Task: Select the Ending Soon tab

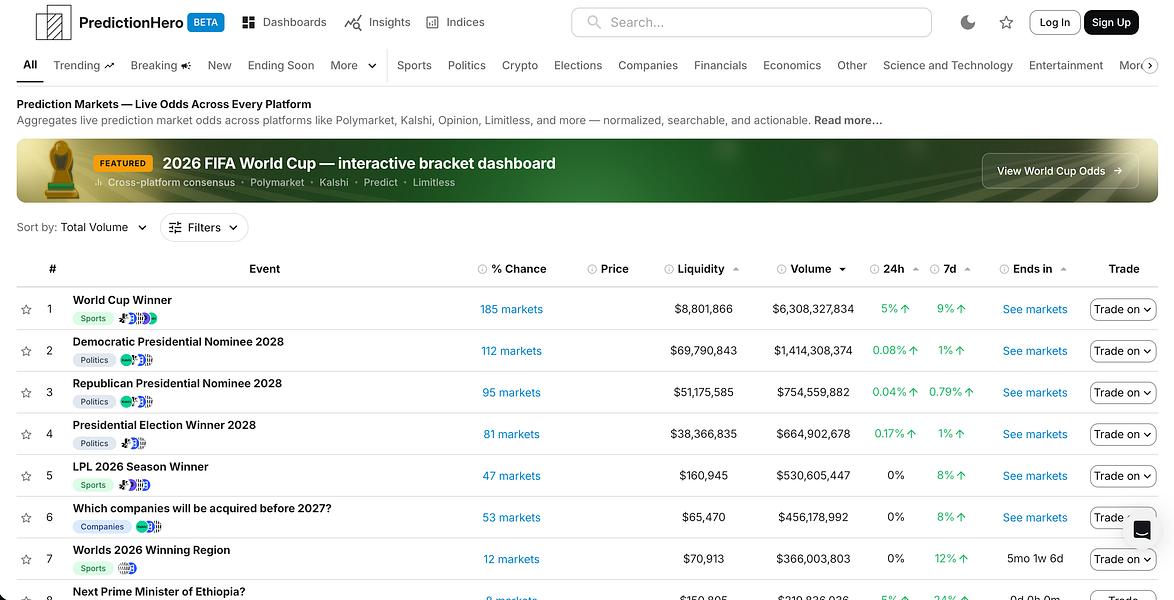Action: 281,65
